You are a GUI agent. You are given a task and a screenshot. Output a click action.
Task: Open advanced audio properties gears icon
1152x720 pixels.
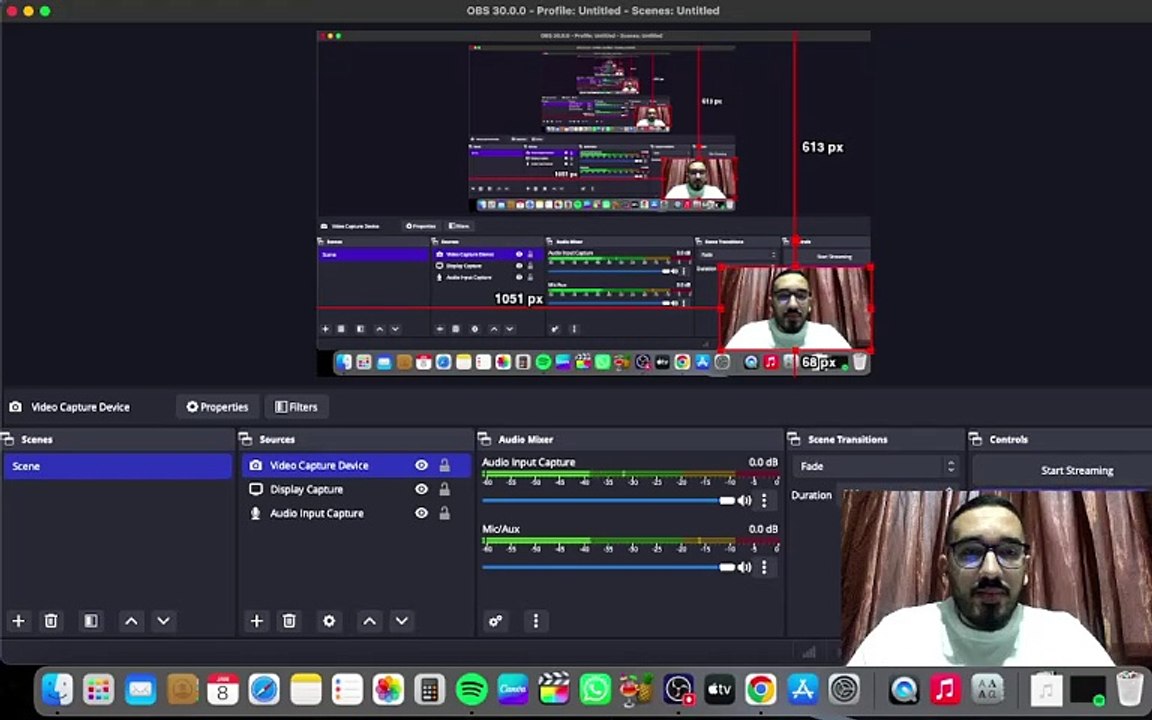496,621
